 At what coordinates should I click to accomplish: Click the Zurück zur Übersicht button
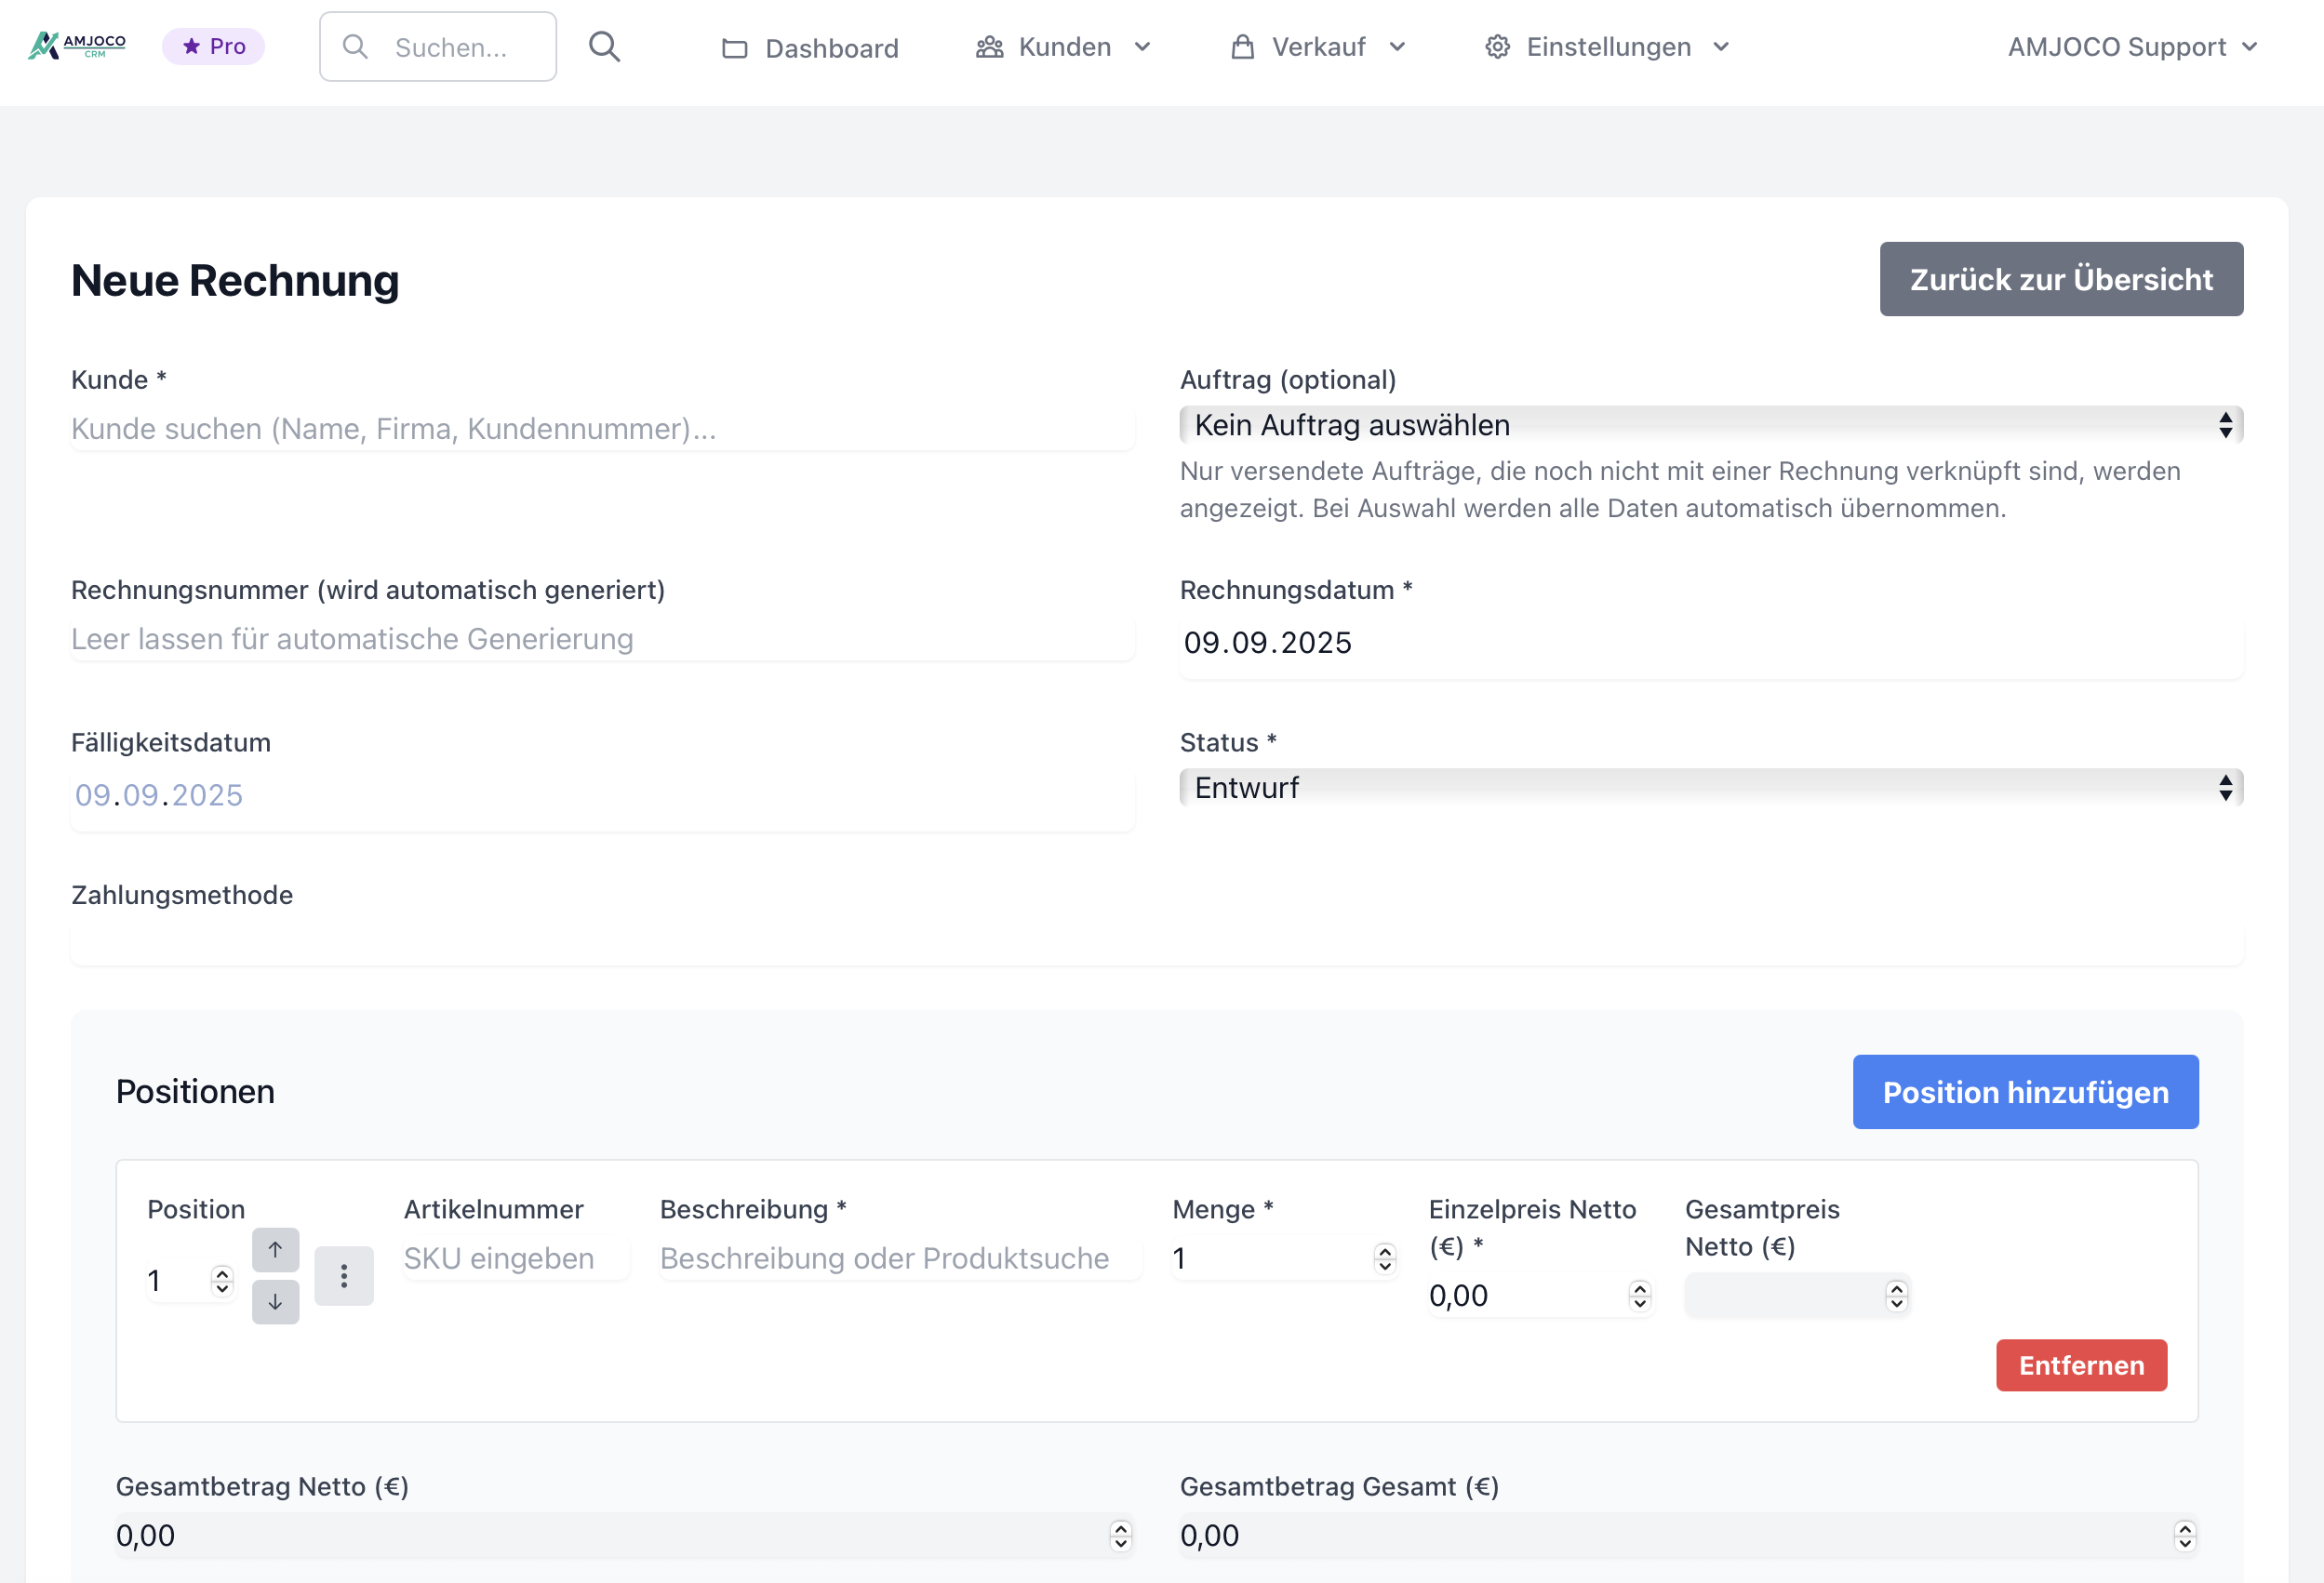coord(2060,279)
